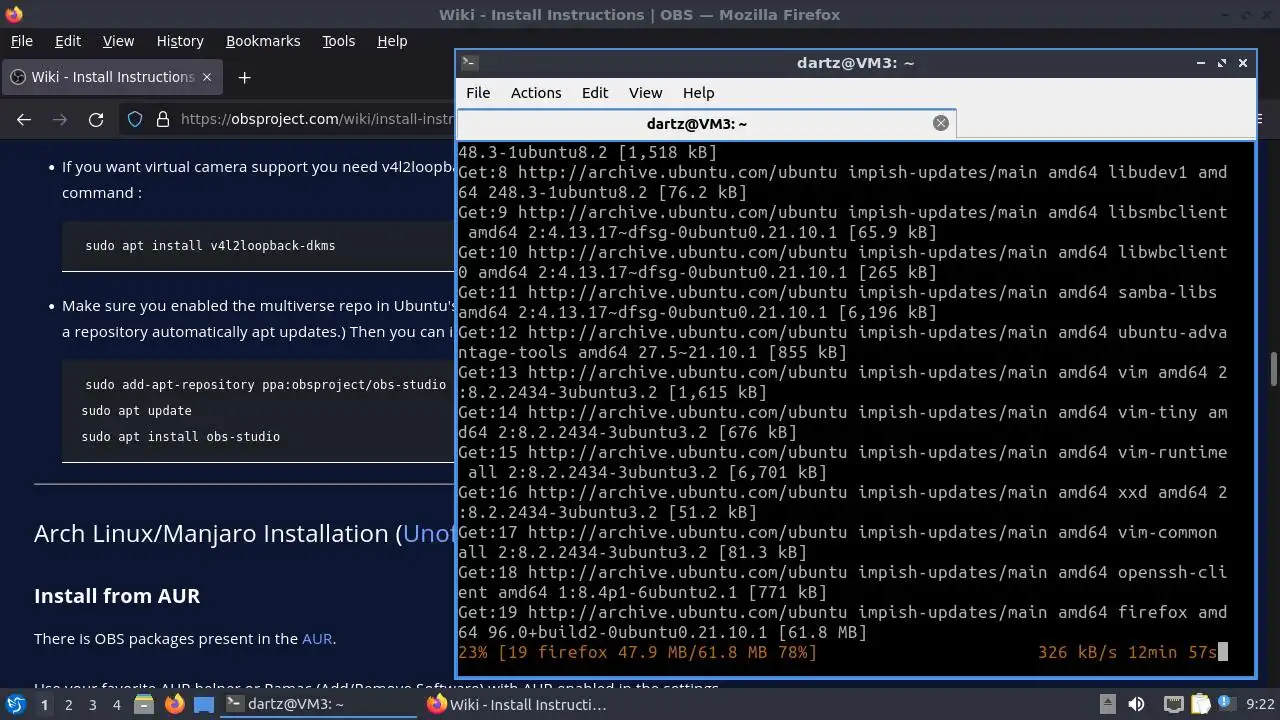Open Firefox Help menu
The height and width of the screenshot is (720, 1280).
[392, 41]
